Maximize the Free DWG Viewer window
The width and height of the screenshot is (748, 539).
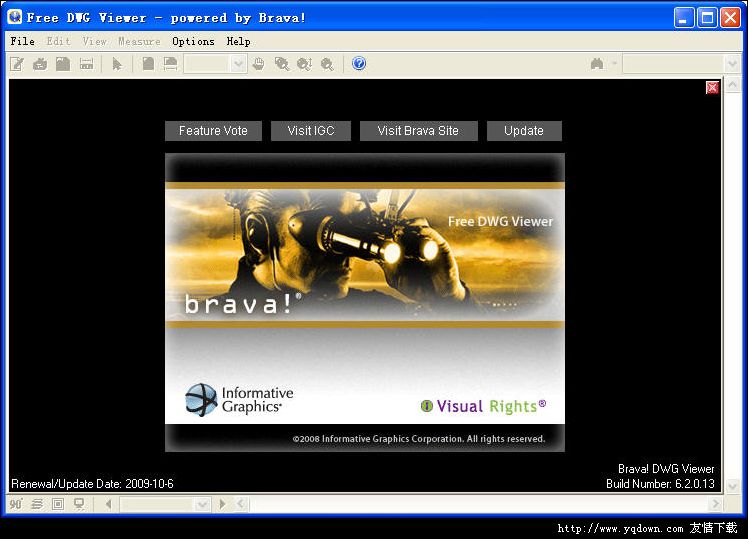pyautogui.click(x=707, y=18)
